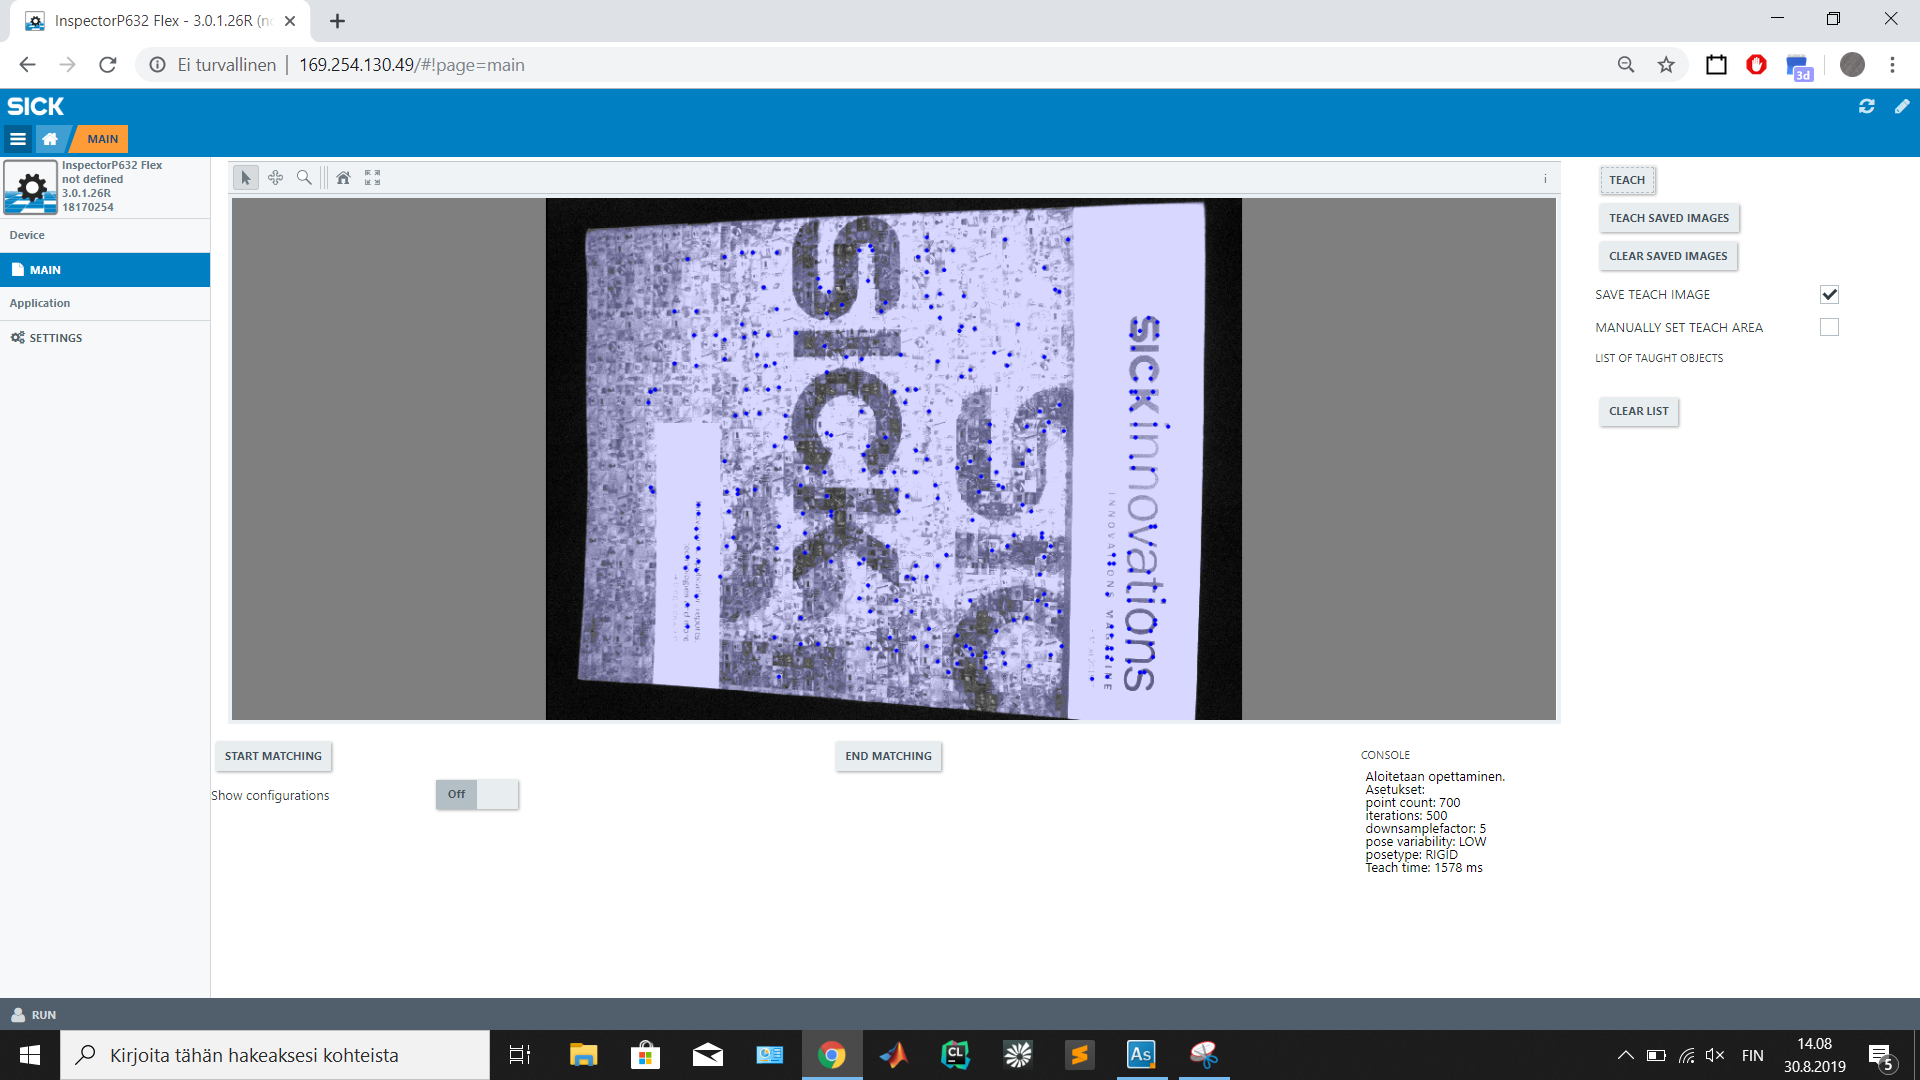The width and height of the screenshot is (1920, 1080).
Task: Click the edit pencil icon in header
Action: (x=1902, y=106)
